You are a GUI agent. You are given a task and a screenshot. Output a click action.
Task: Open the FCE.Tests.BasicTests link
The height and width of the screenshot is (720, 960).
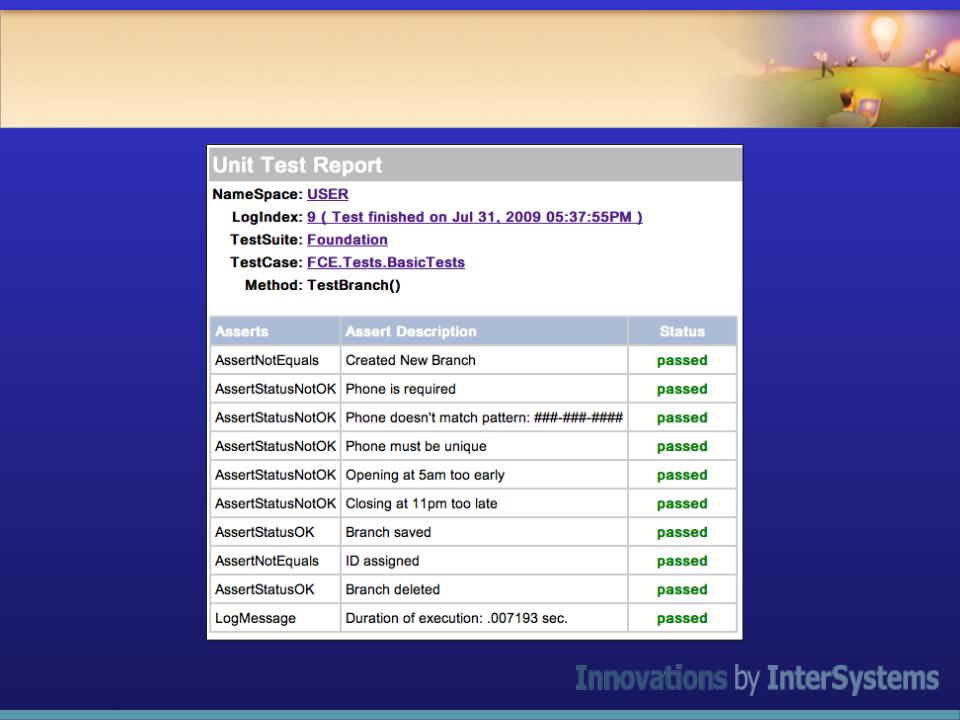click(x=386, y=262)
